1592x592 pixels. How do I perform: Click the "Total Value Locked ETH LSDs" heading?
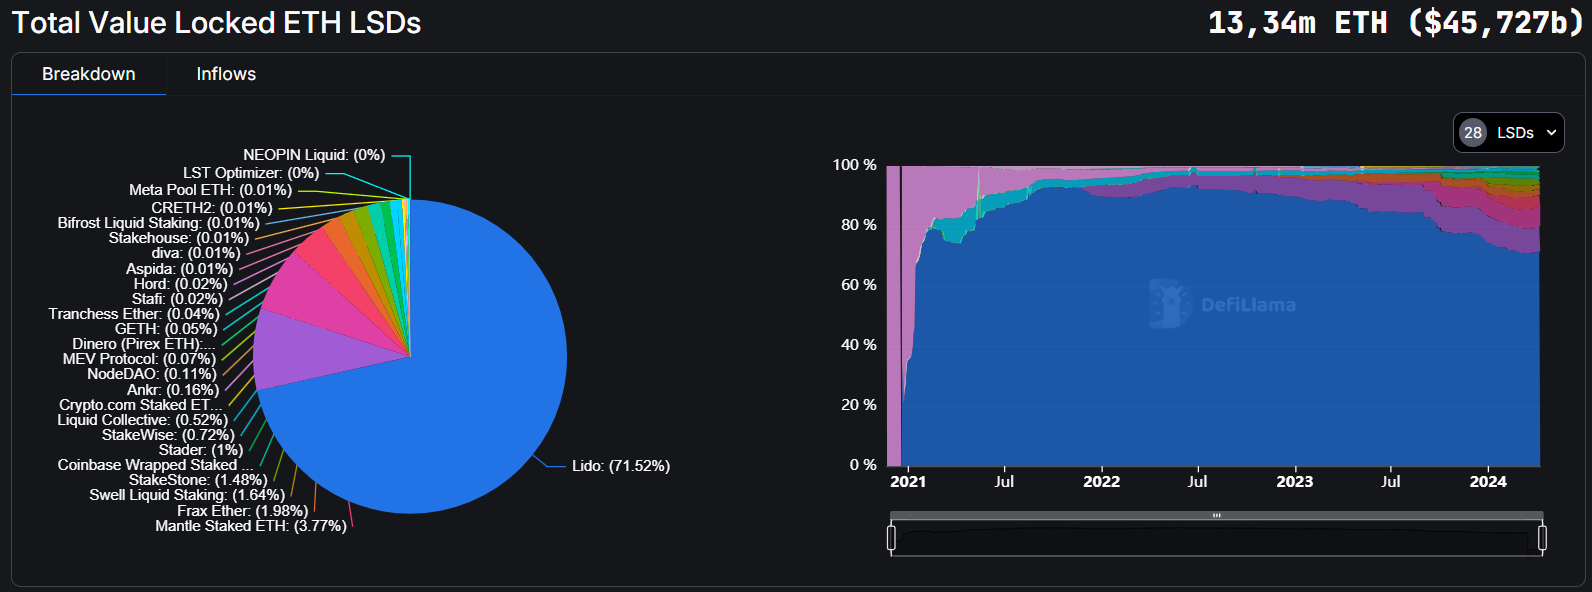[216, 23]
